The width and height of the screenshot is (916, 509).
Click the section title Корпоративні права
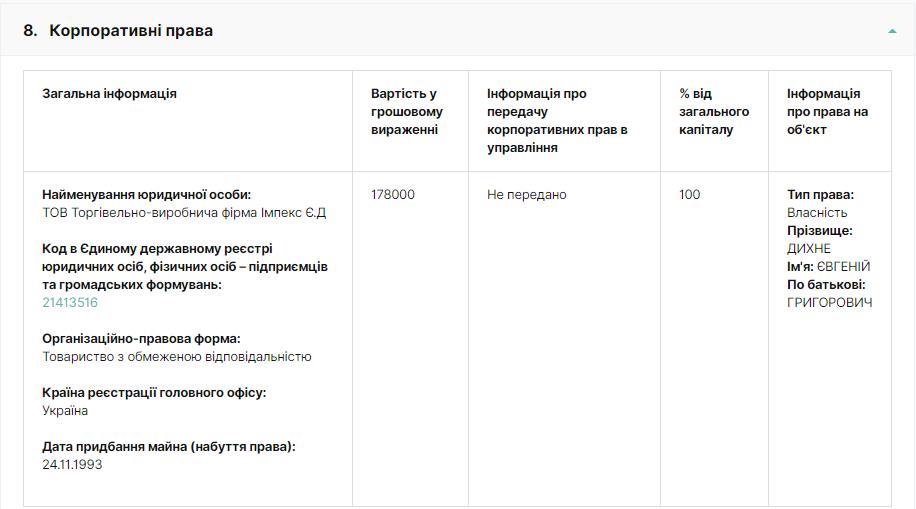[x=131, y=31]
